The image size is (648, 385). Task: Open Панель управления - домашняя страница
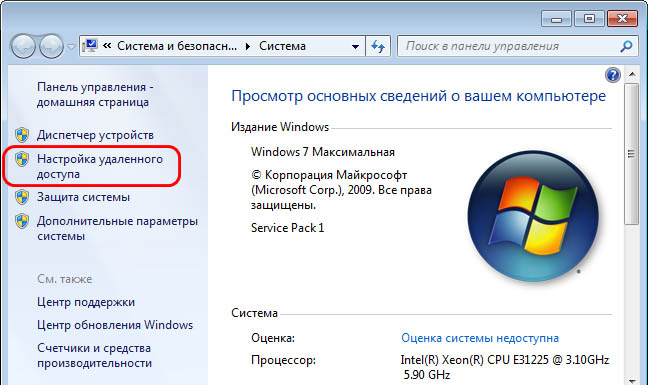click(x=95, y=95)
